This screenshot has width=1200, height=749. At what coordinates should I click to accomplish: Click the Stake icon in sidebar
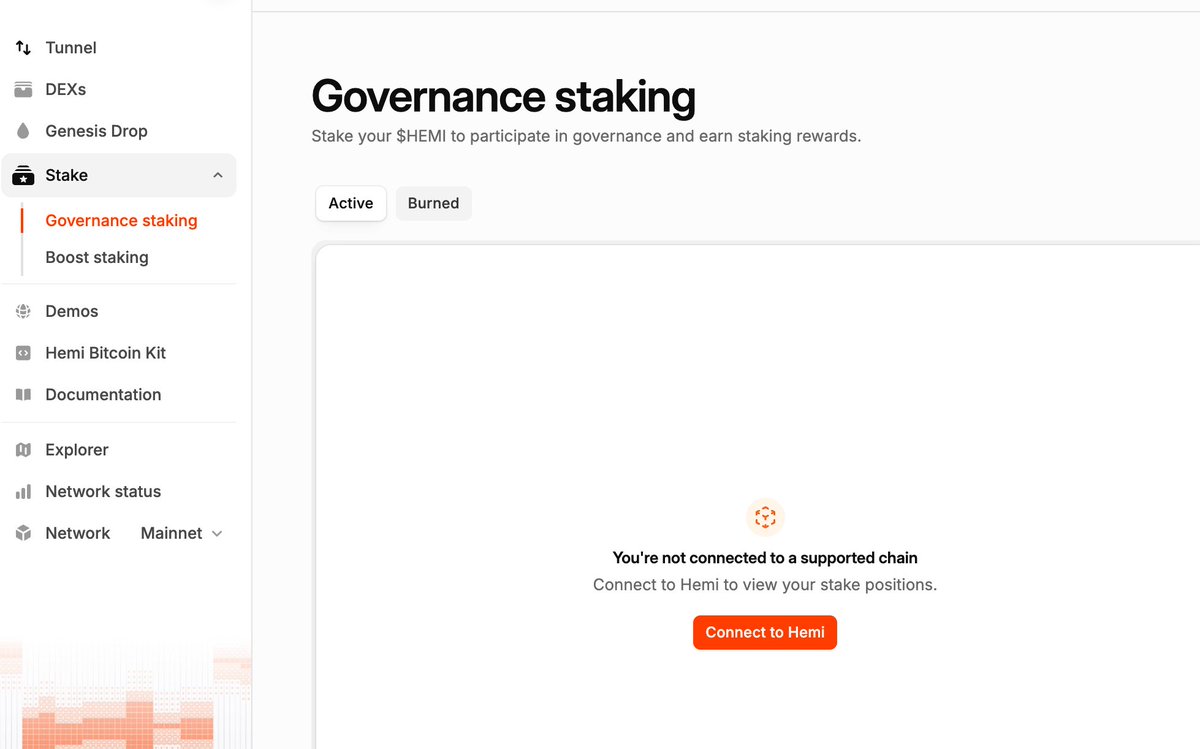click(23, 175)
